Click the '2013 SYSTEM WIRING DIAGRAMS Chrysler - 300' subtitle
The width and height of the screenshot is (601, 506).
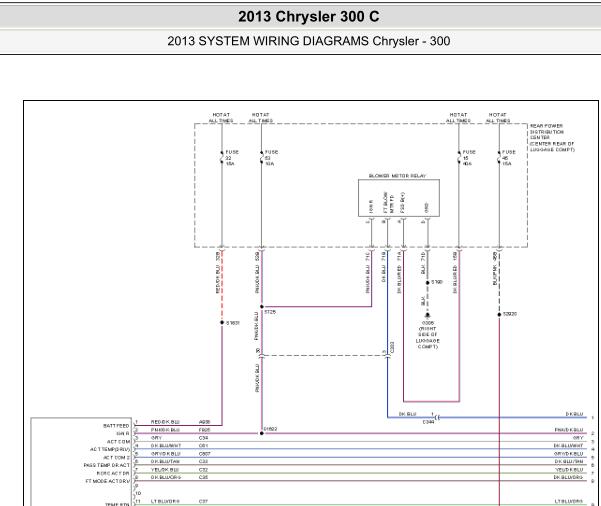click(309, 41)
